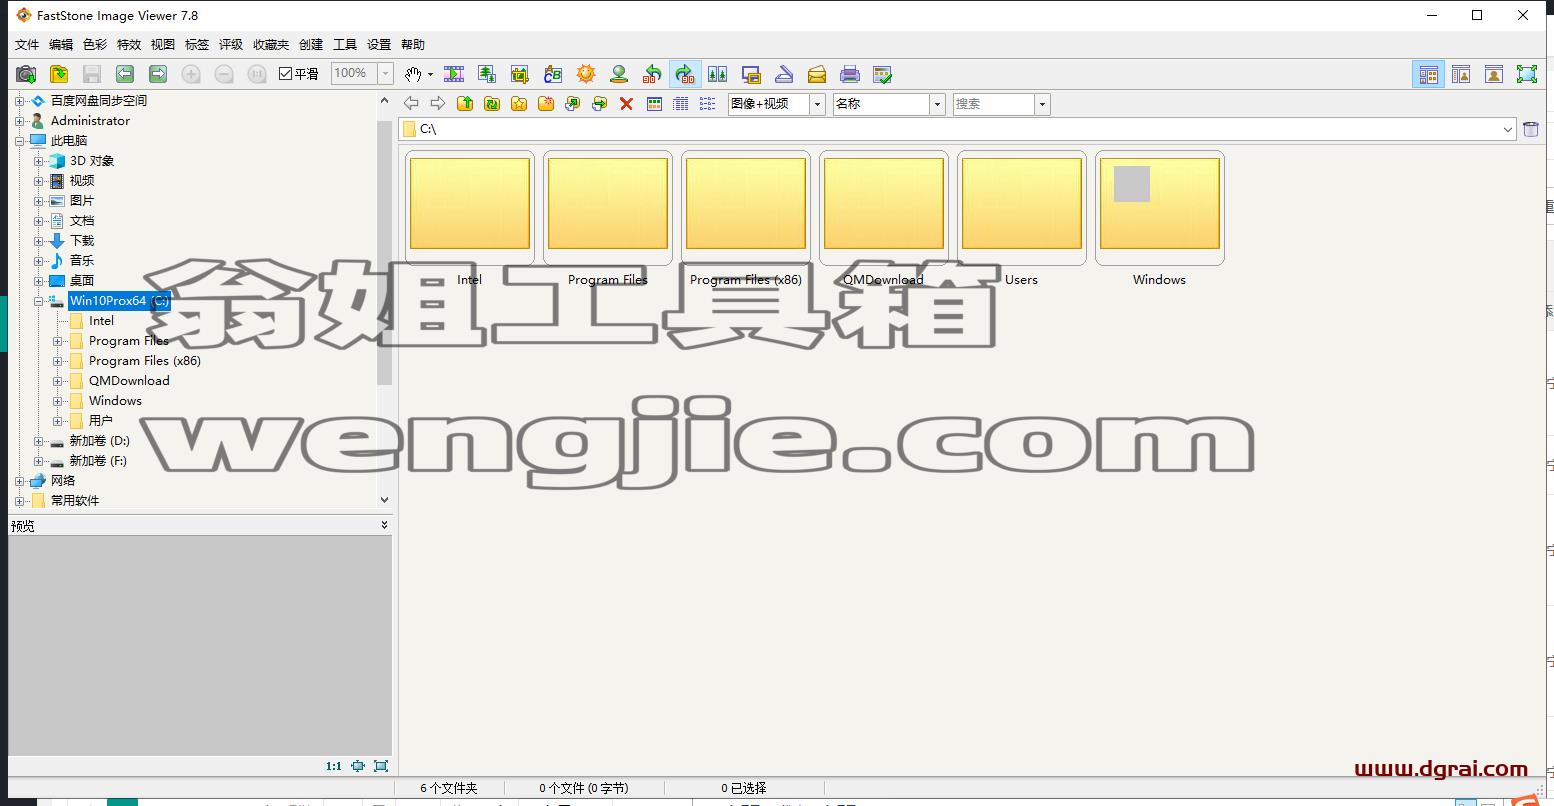Click the back navigation arrow
1554x806 pixels.
coord(411,103)
